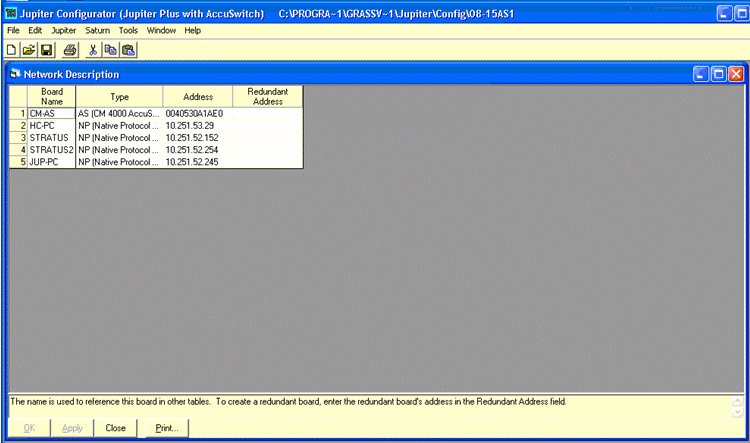Select row header number 1
The width and height of the screenshot is (750, 443).
tap(18, 113)
